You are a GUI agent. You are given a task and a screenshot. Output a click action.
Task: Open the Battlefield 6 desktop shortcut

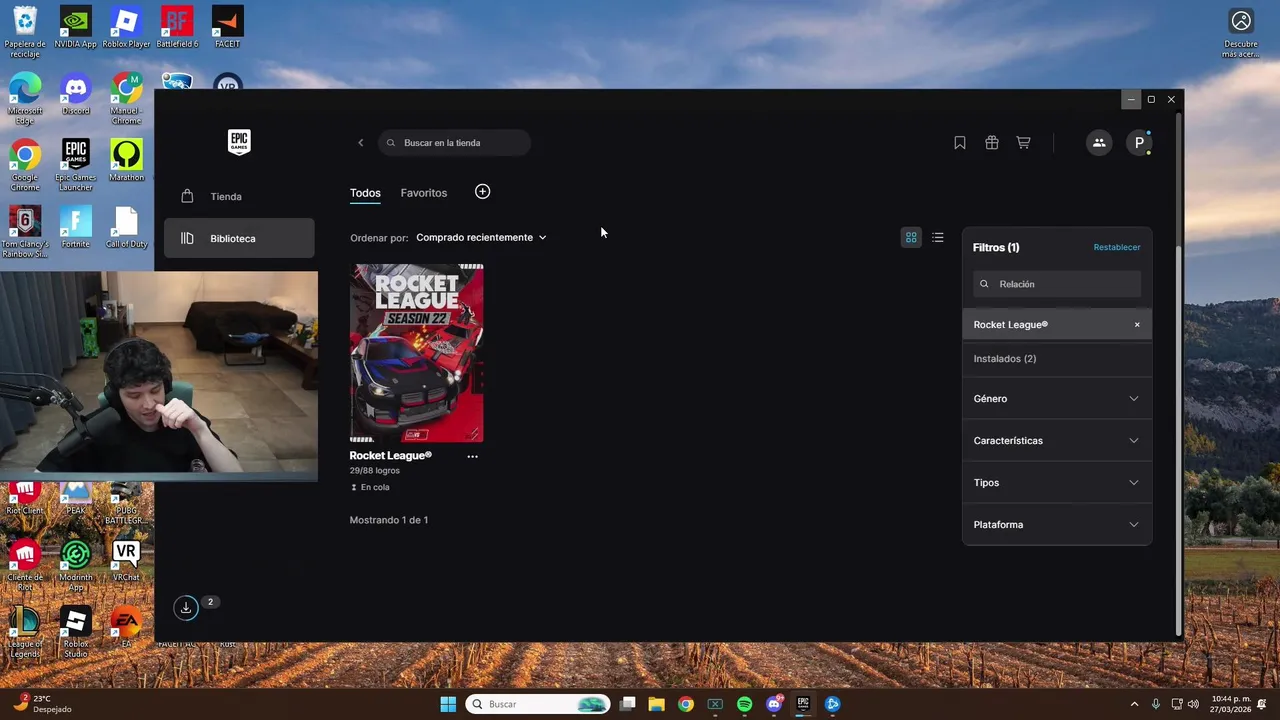pyautogui.click(x=177, y=28)
